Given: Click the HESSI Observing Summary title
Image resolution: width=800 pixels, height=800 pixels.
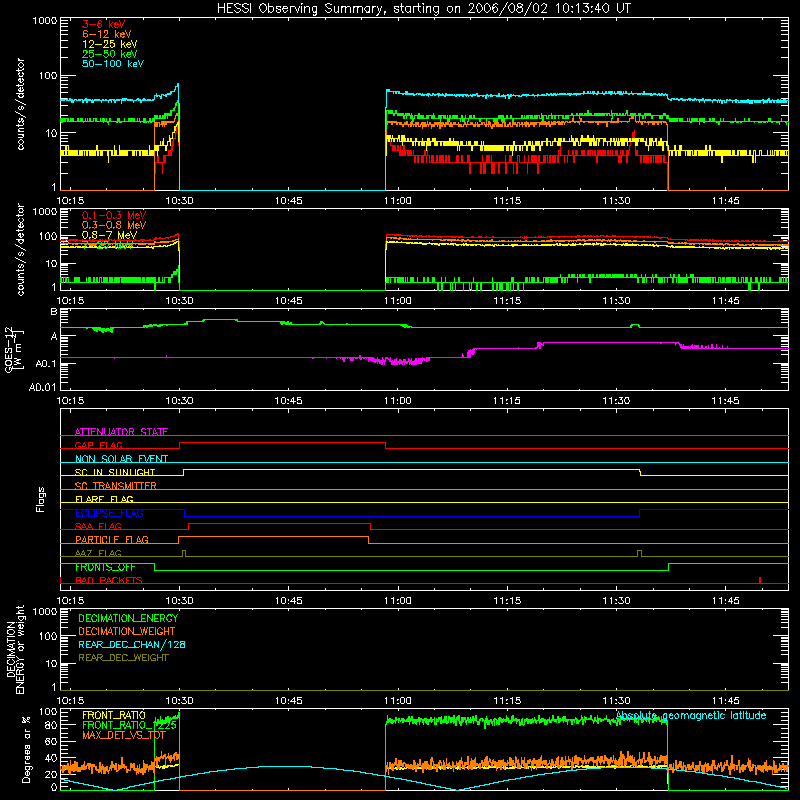Looking at the screenshot, I should point(423,9).
